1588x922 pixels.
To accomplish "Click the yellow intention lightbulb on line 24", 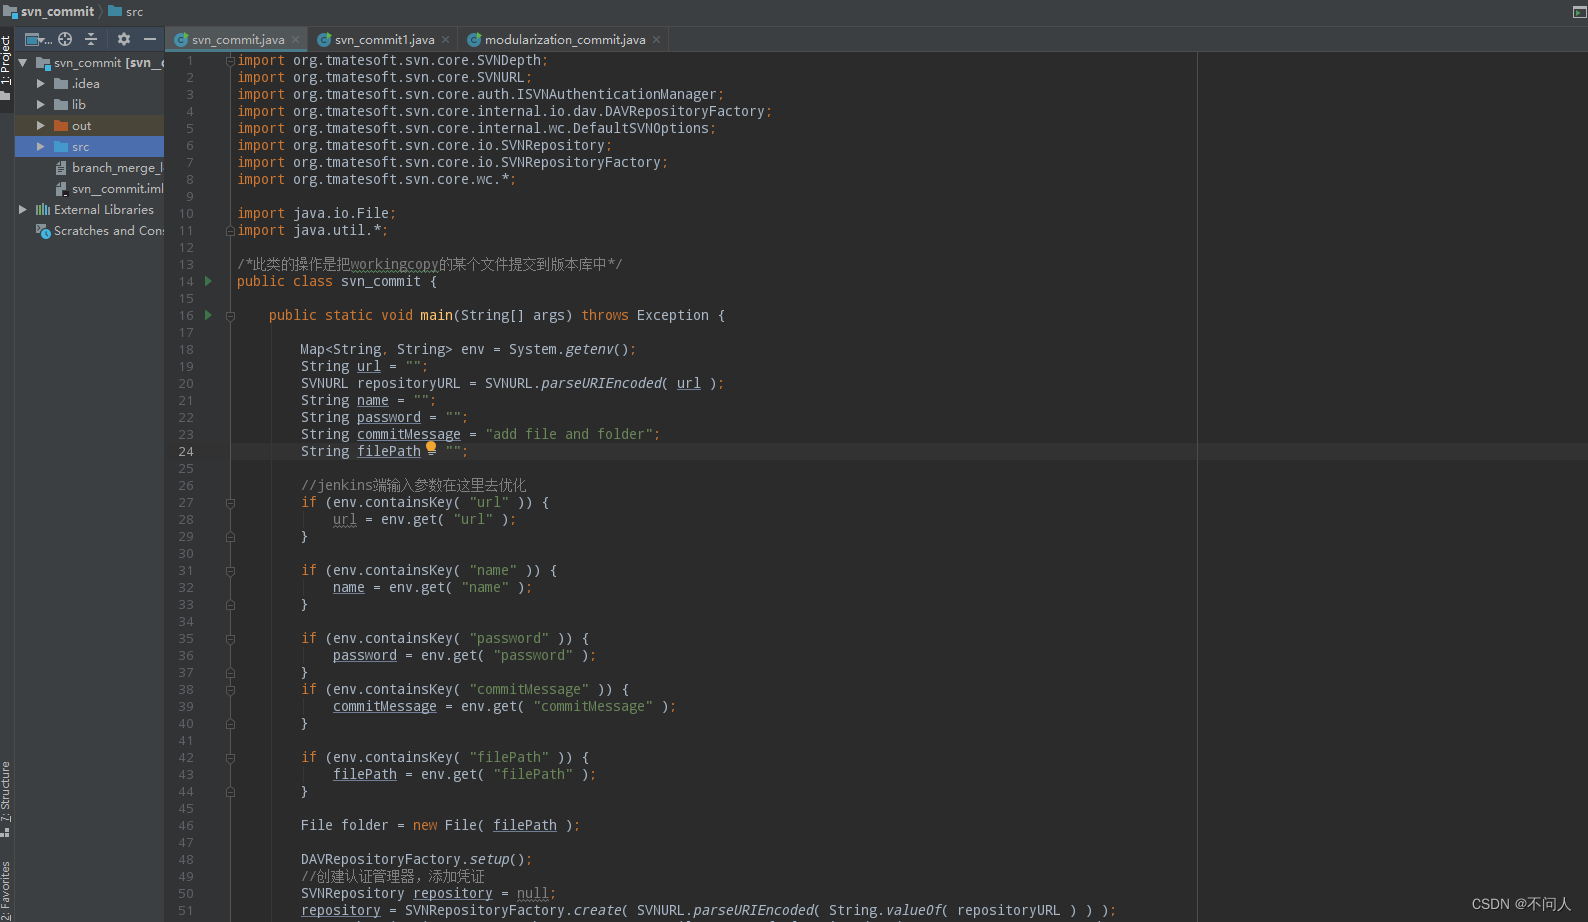I will (x=431, y=448).
